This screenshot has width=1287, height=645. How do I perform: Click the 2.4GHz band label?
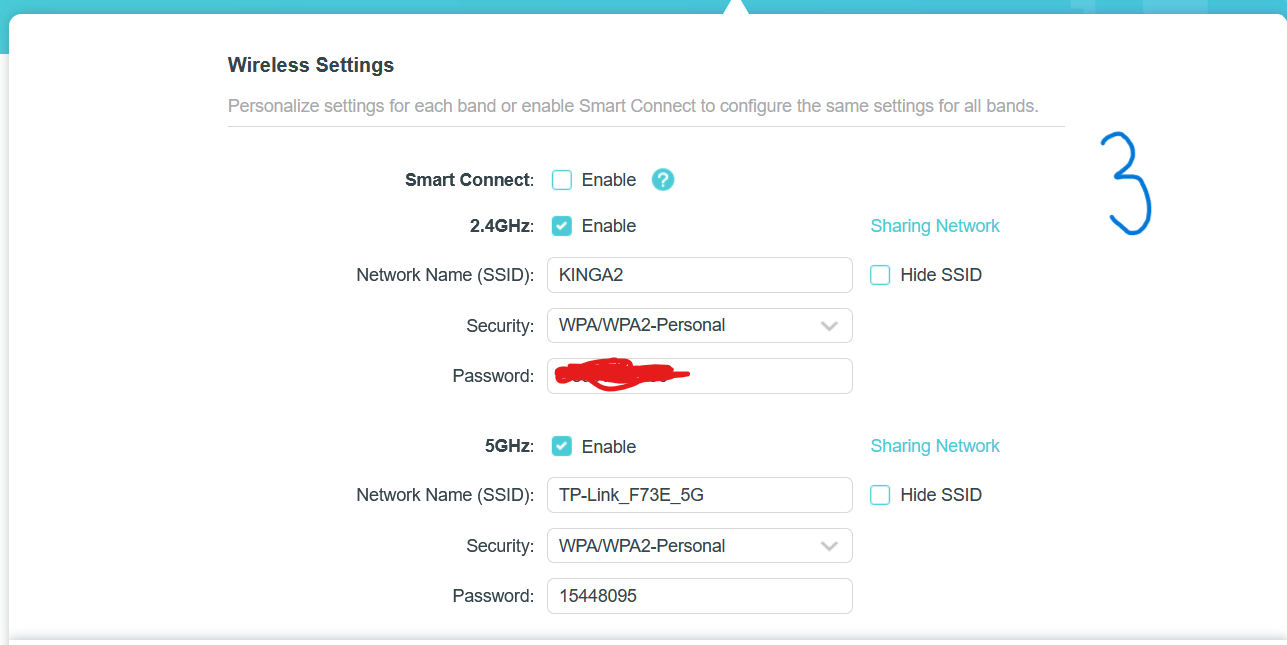click(501, 226)
